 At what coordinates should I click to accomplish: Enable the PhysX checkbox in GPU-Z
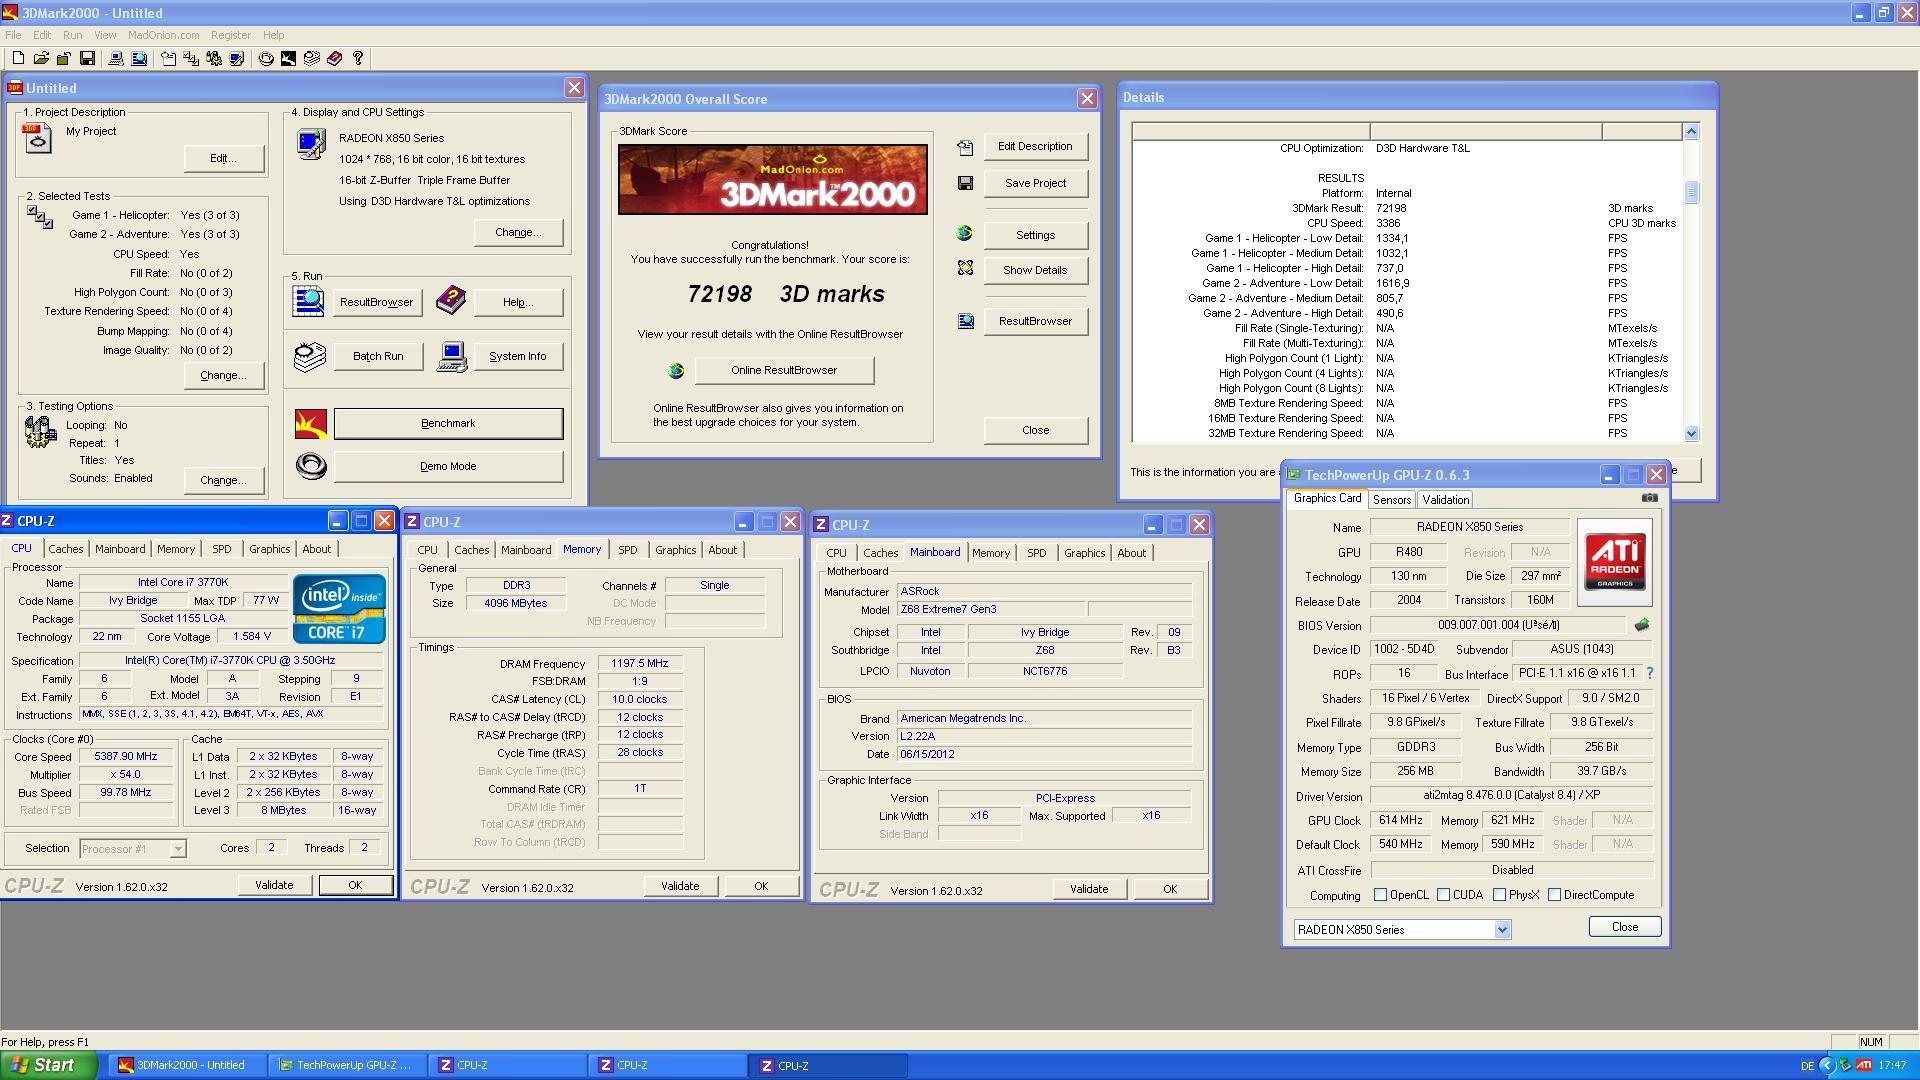(1500, 895)
